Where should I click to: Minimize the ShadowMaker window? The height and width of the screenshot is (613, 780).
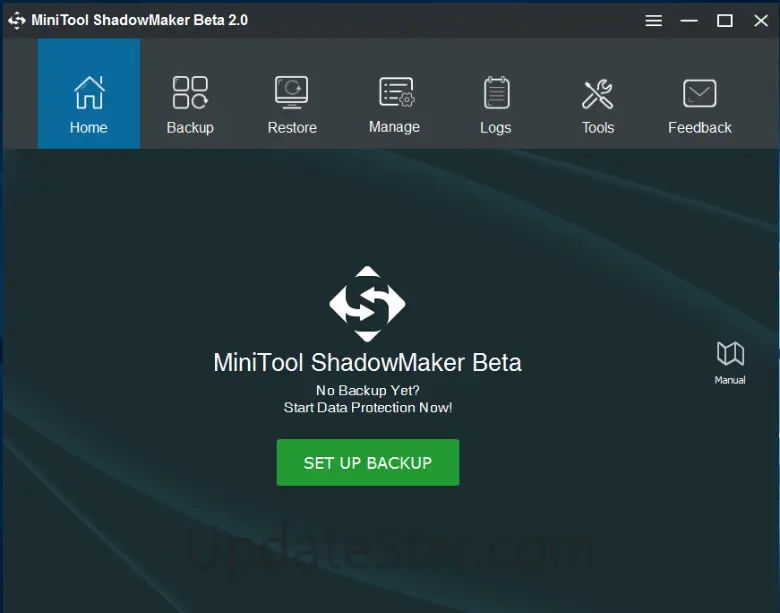pyautogui.click(x=689, y=20)
